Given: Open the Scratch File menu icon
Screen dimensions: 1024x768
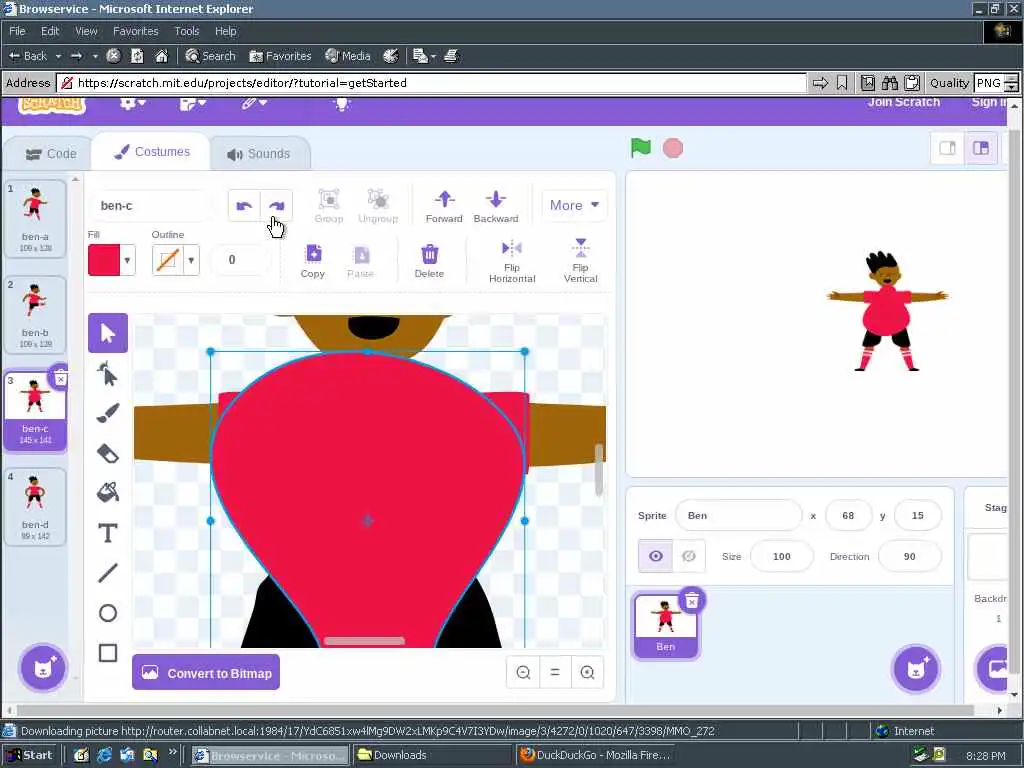Looking at the screenshot, I should [193, 103].
